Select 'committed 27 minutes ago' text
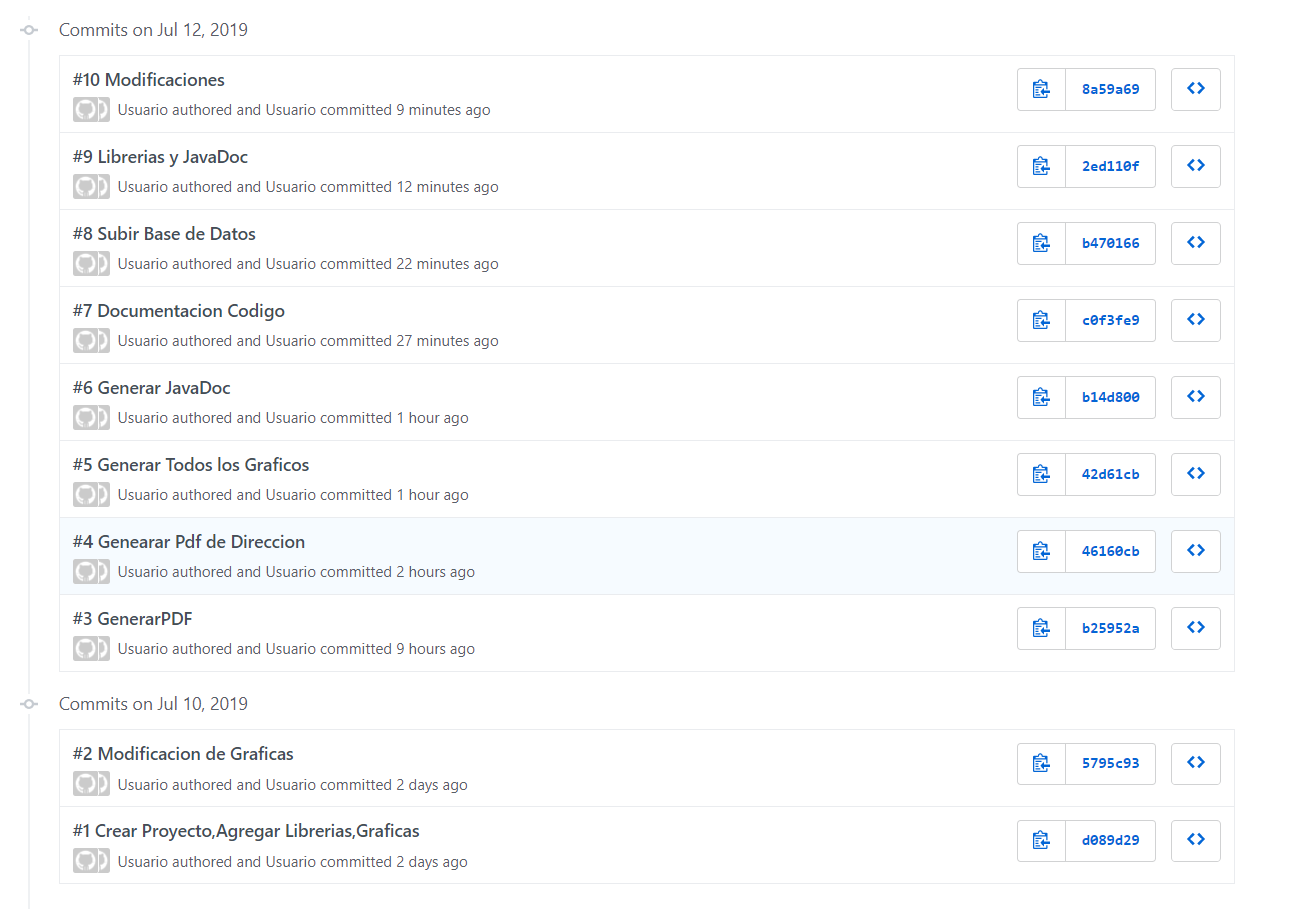Image resolution: width=1308 pixels, height=920 pixels. [409, 341]
